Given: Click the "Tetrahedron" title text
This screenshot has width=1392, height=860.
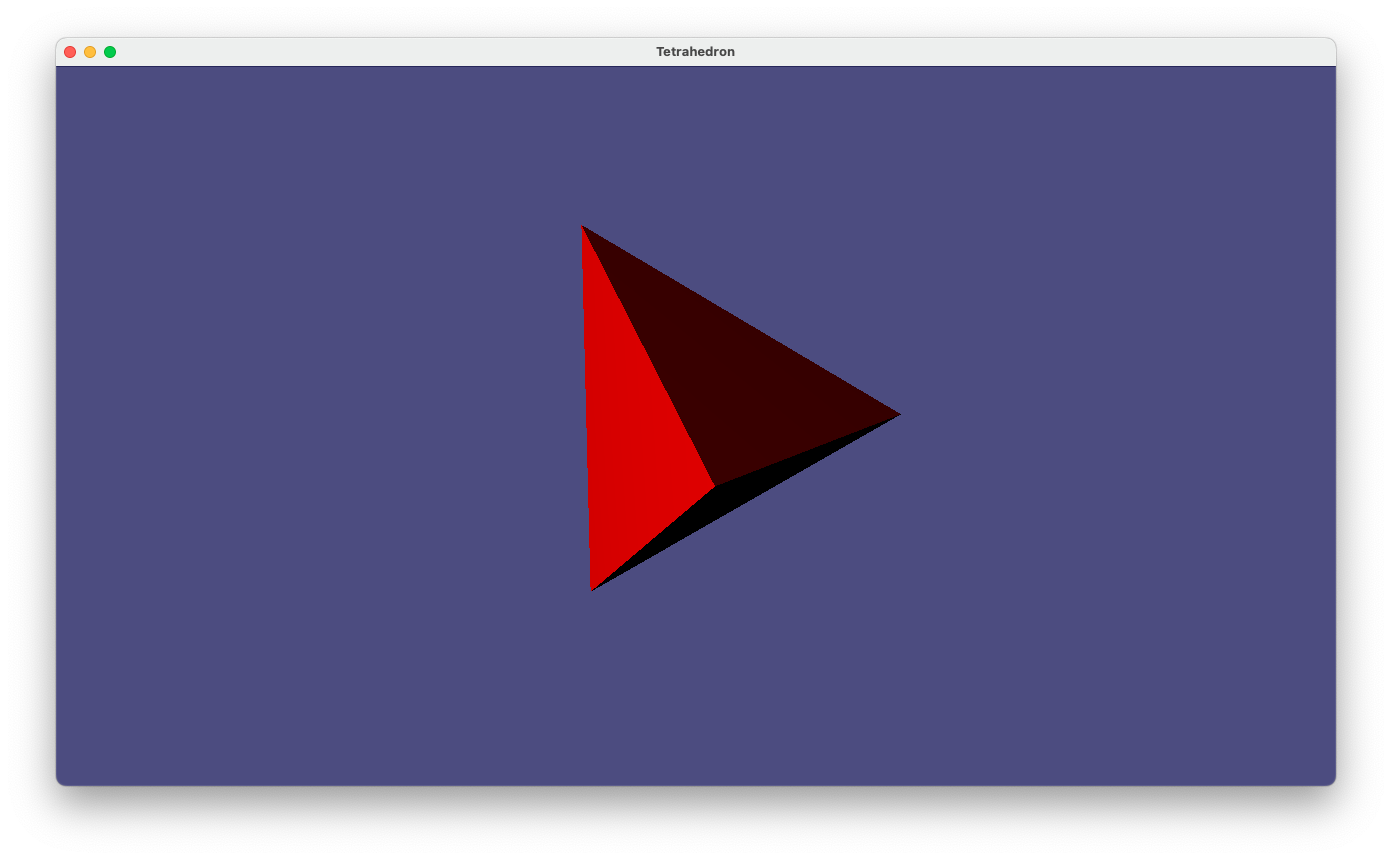Looking at the screenshot, I should [x=695, y=52].
